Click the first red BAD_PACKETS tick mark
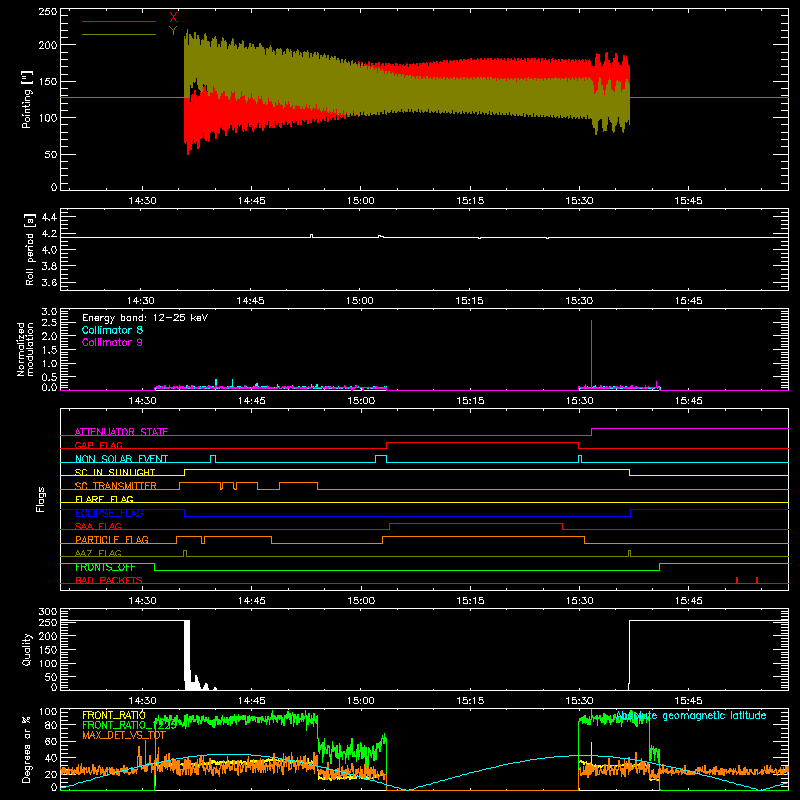The width and height of the screenshot is (800, 800). (737, 580)
